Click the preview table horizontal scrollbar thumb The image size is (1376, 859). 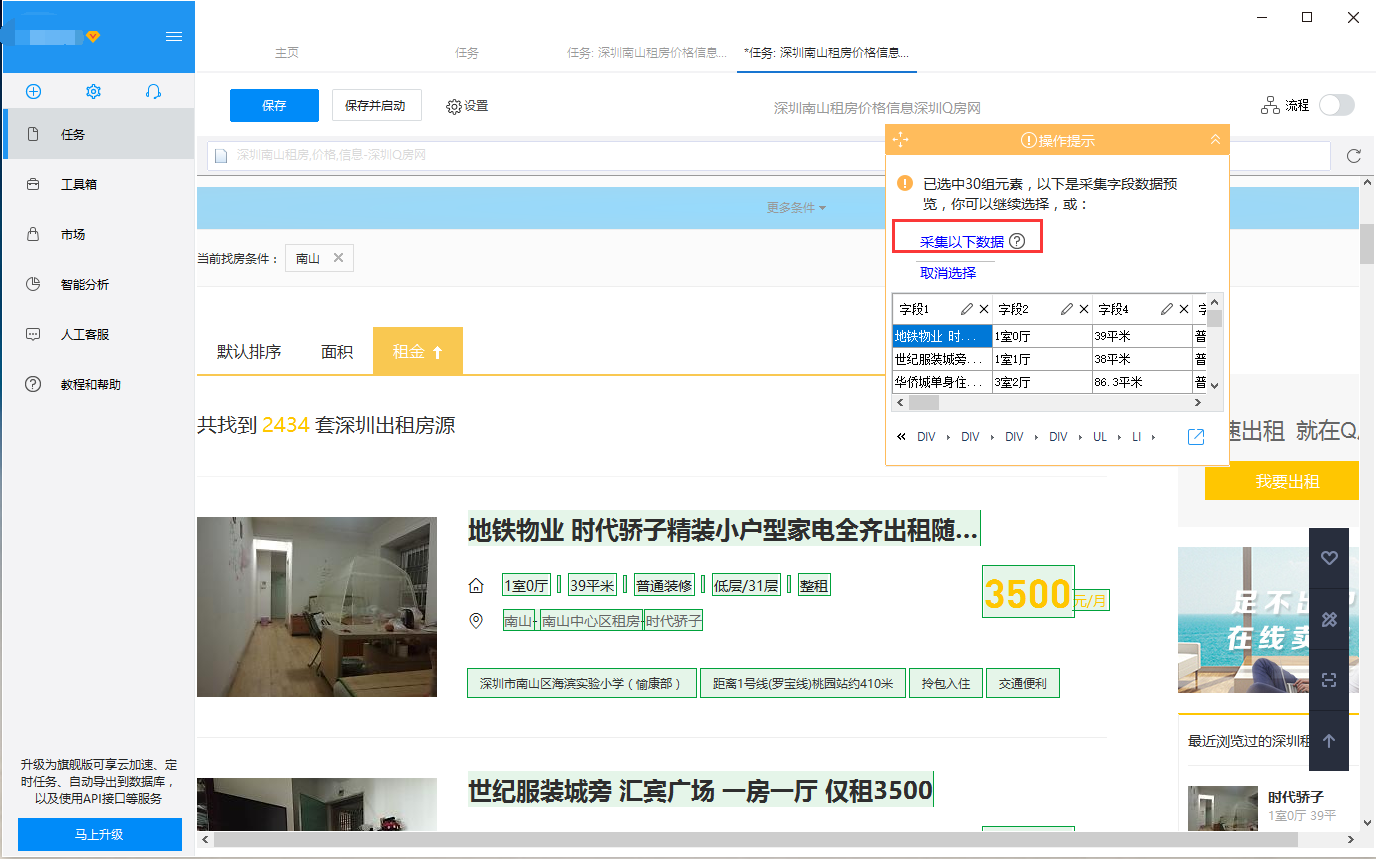click(x=924, y=402)
